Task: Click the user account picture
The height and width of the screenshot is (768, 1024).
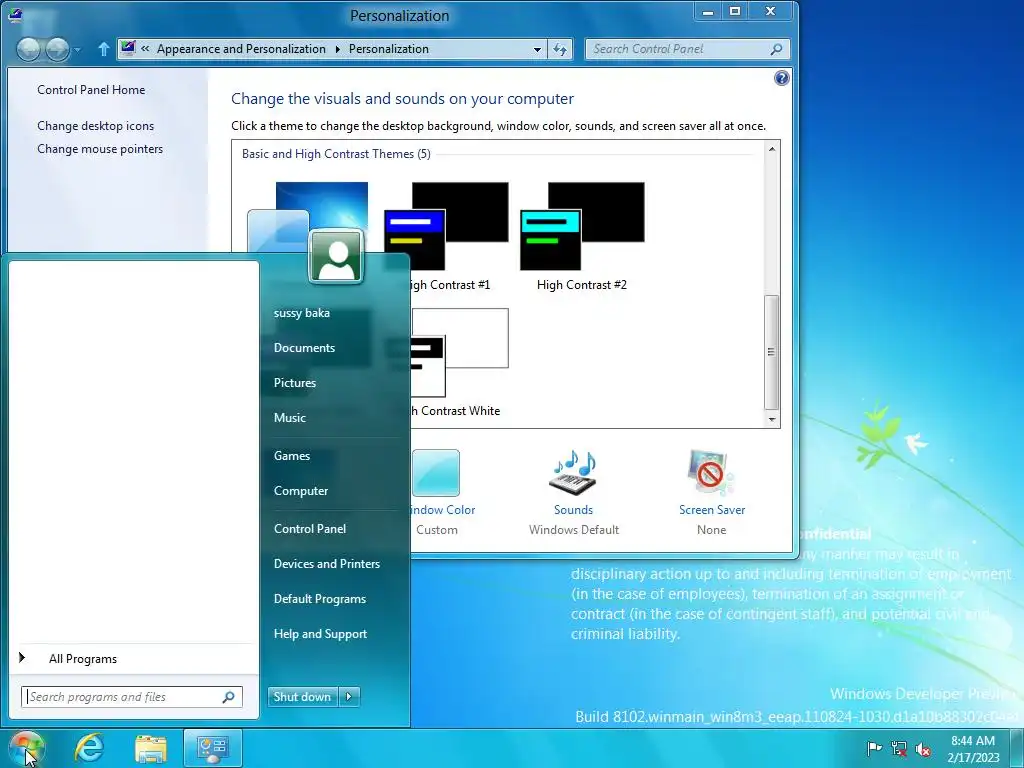Action: [x=336, y=257]
